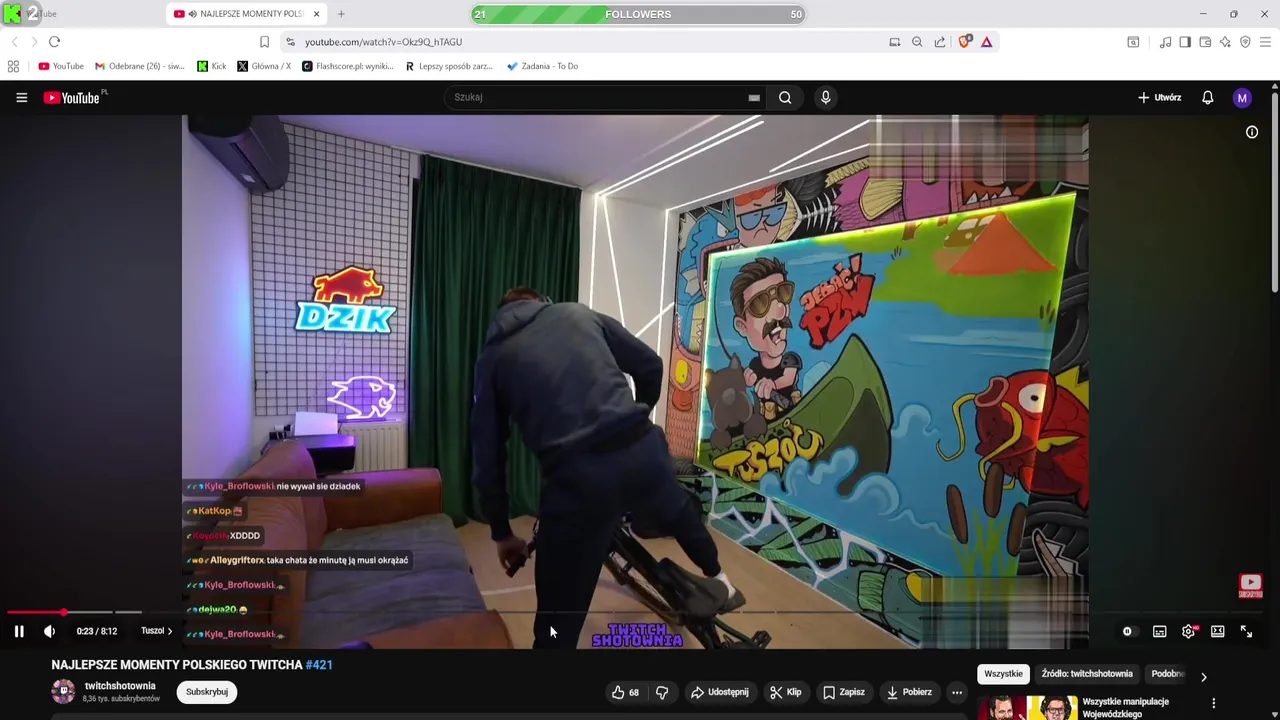Open the Główna / X bookmark

coord(264,66)
